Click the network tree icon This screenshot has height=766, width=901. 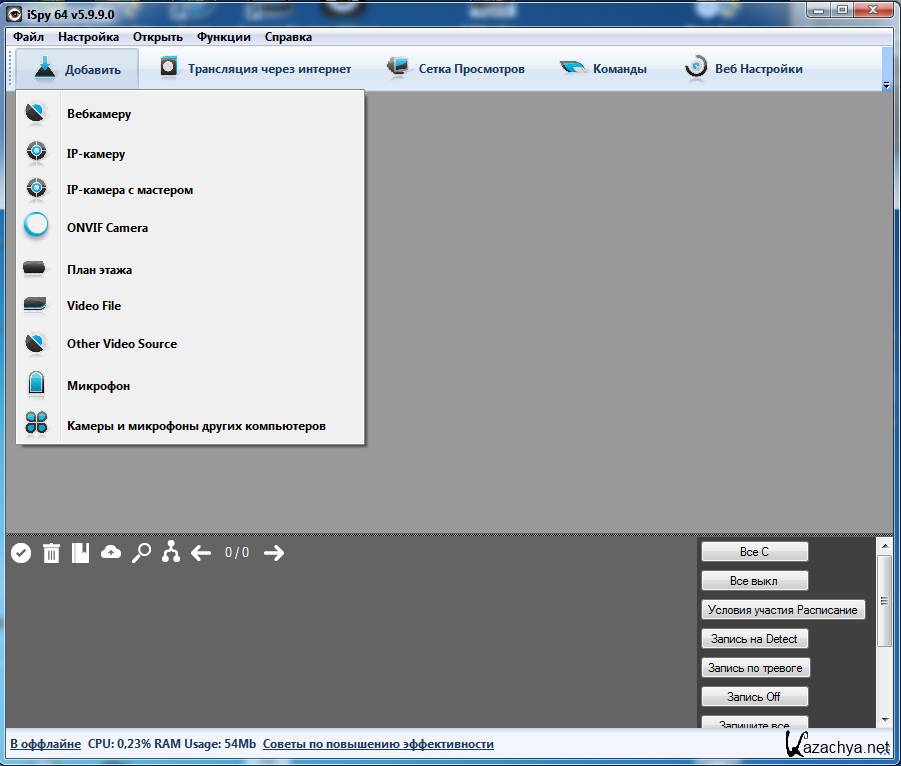point(171,552)
